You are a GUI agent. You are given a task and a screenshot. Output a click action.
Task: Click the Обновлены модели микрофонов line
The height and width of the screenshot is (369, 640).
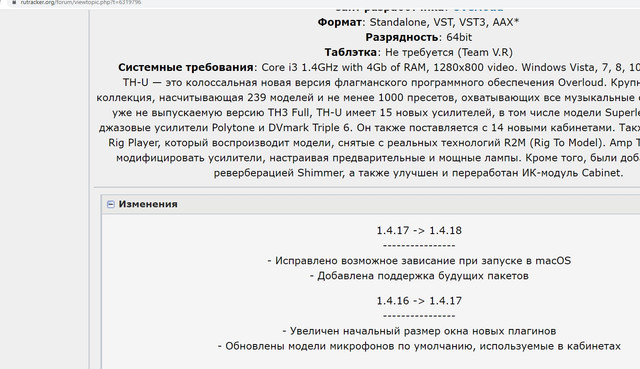coord(419,346)
